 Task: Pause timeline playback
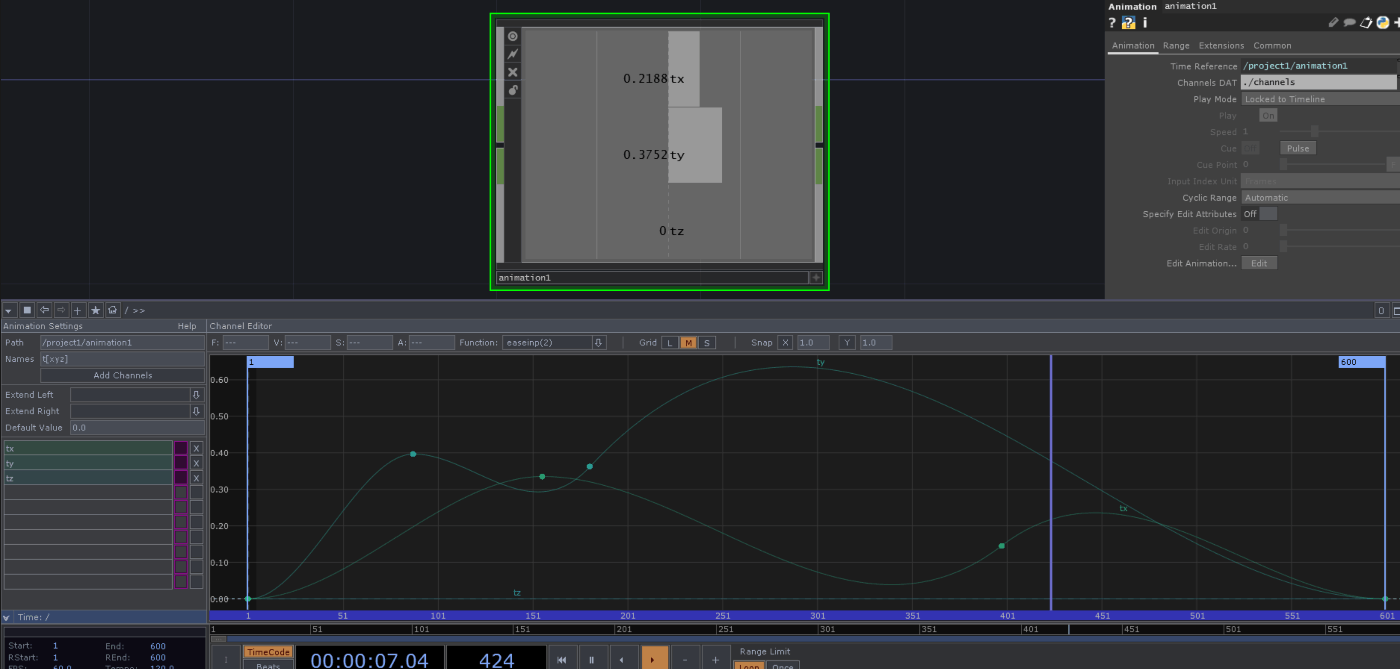tap(592, 660)
